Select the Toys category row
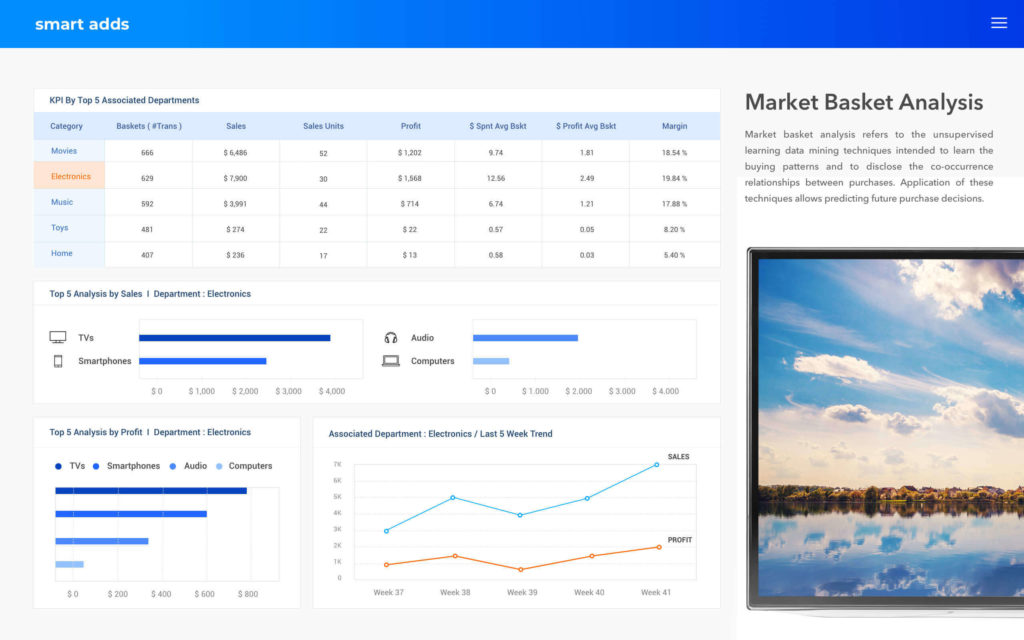The height and width of the screenshot is (640, 1024). point(60,228)
